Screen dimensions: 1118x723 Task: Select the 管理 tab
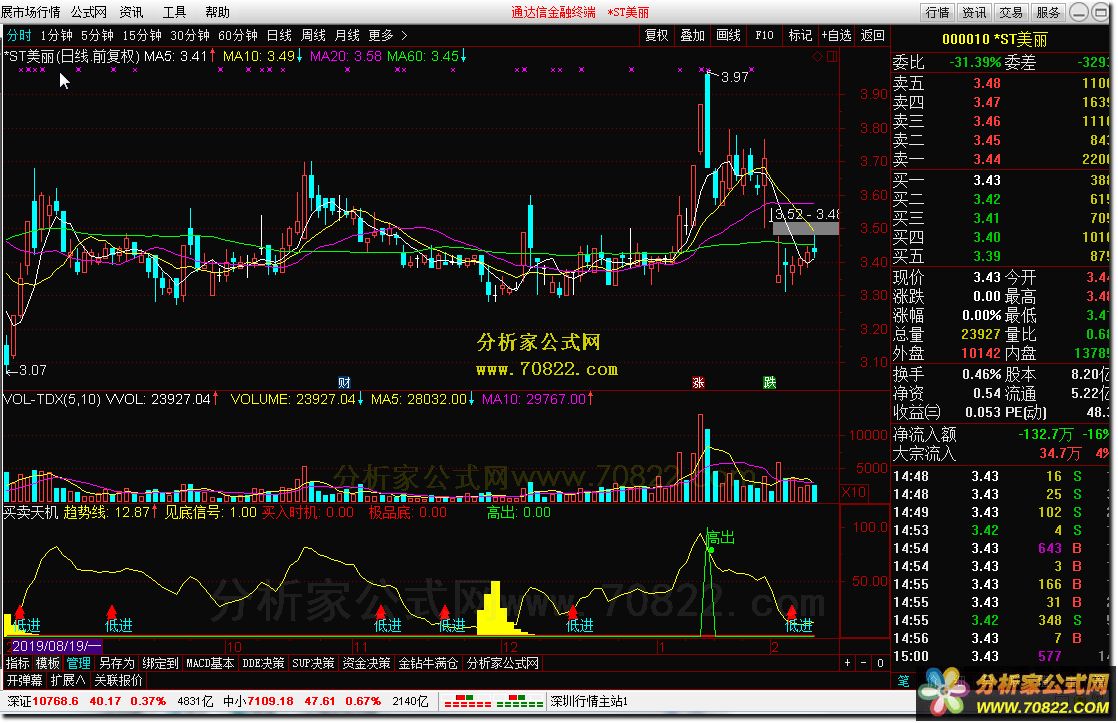[x=78, y=663]
